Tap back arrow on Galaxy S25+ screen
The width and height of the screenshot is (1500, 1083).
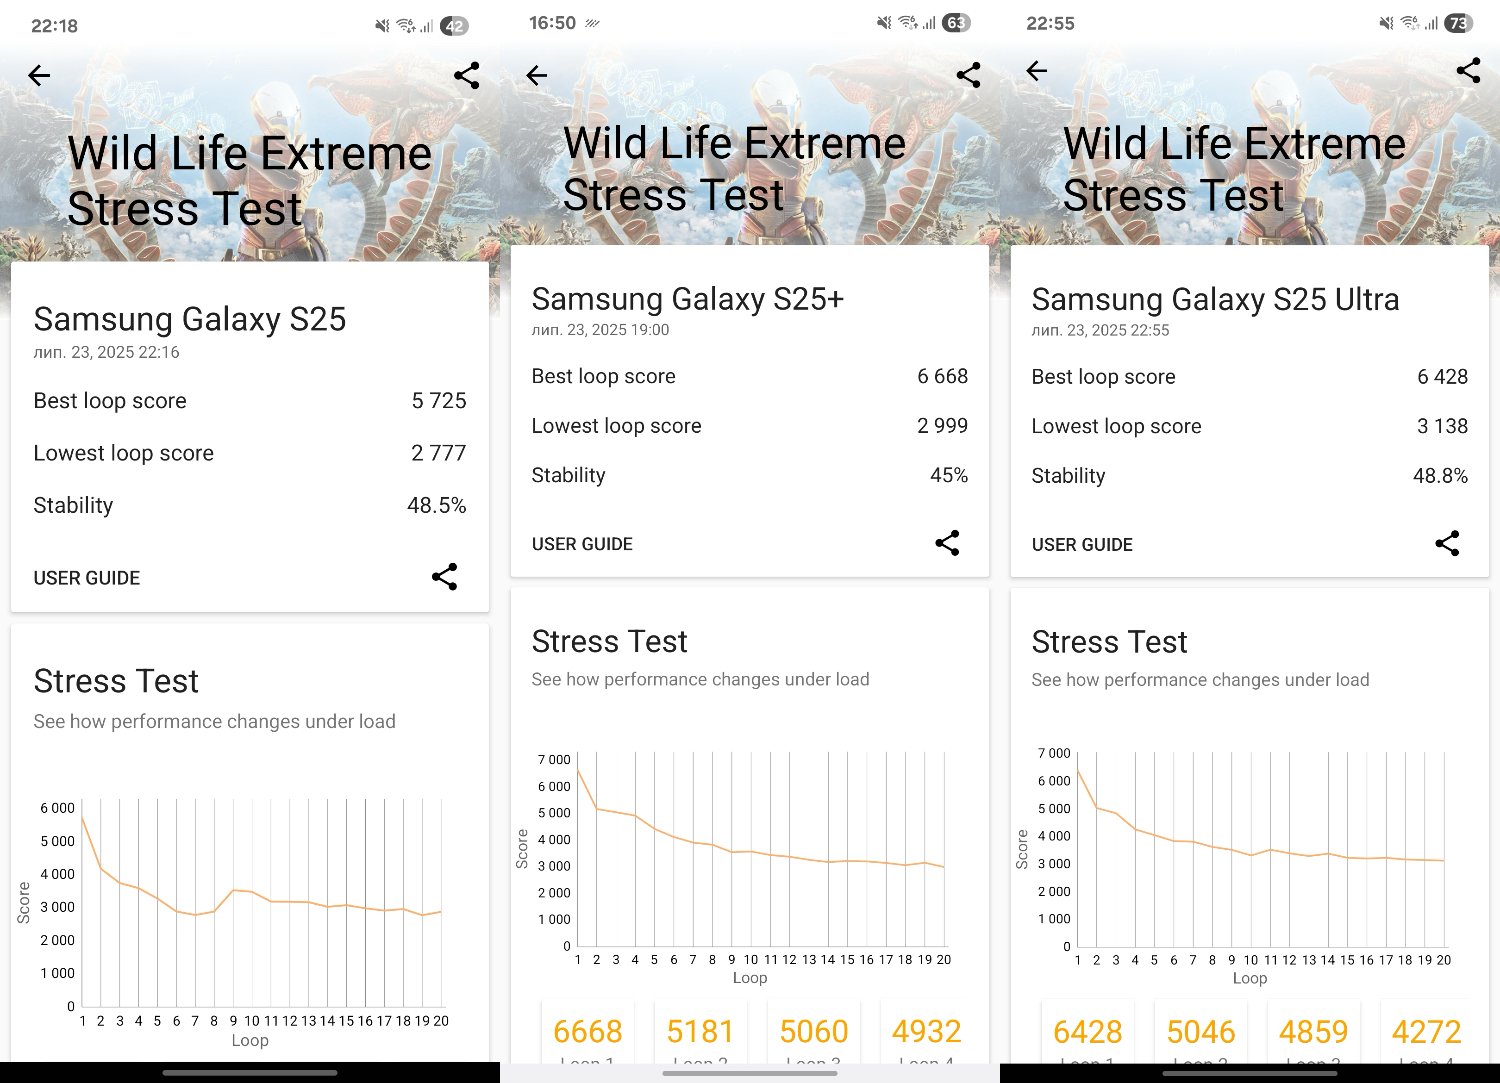point(537,75)
